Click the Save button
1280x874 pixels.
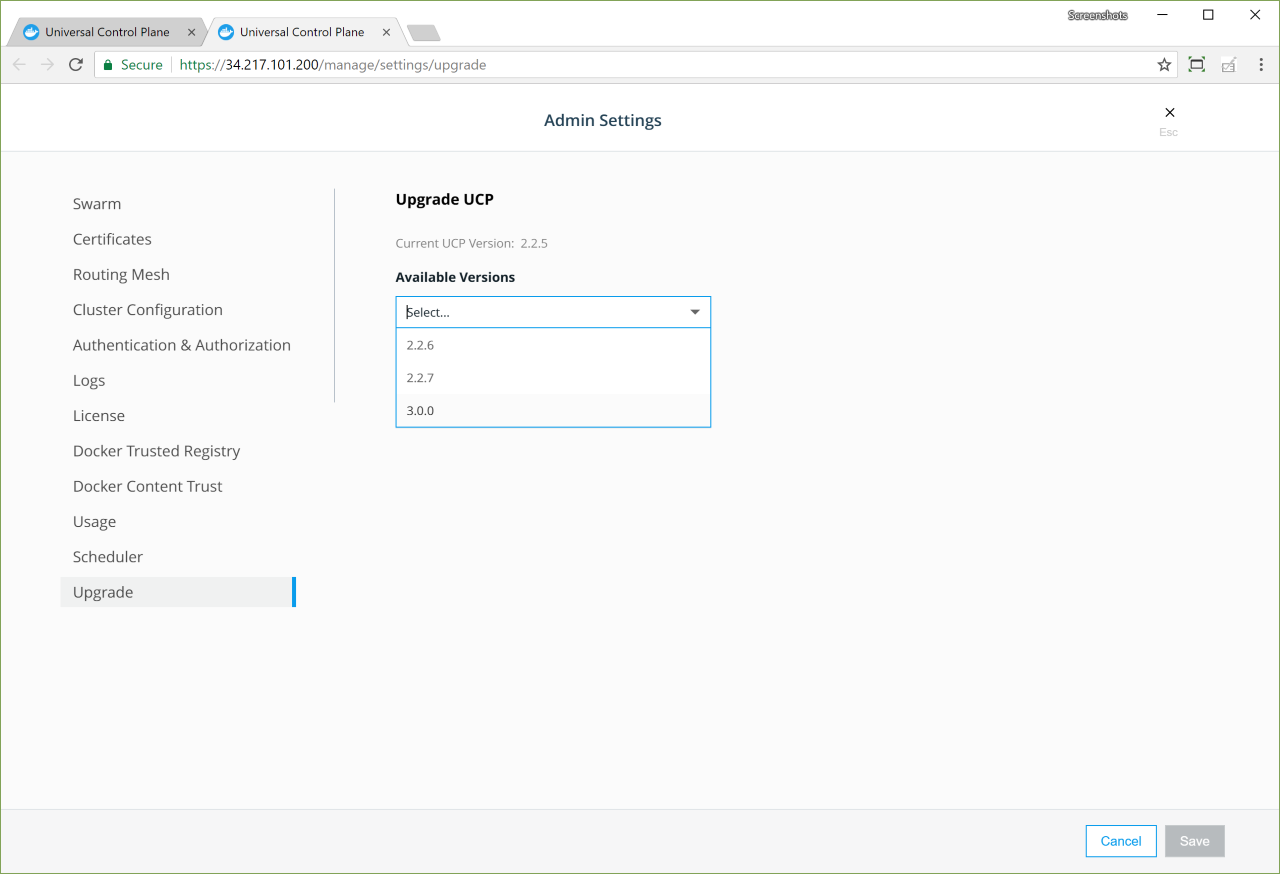[1194, 841]
